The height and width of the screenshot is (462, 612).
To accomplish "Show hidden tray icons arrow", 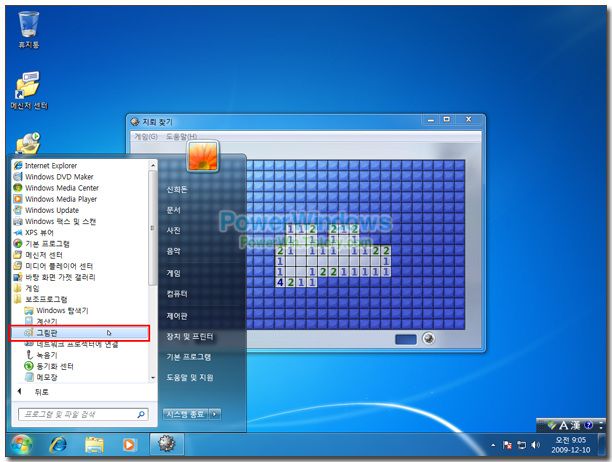I will click(493, 445).
